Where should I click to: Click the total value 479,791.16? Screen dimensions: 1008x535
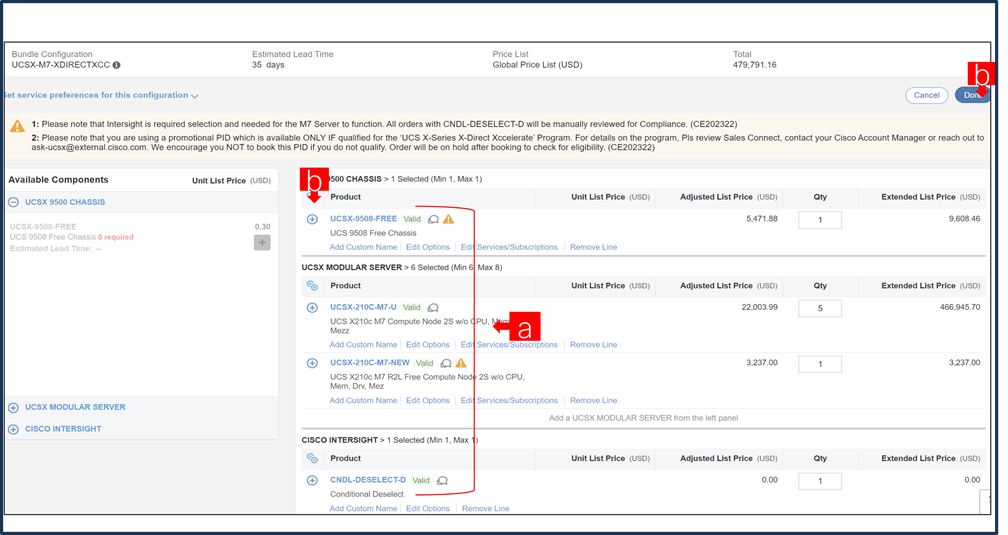click(755, 65)
